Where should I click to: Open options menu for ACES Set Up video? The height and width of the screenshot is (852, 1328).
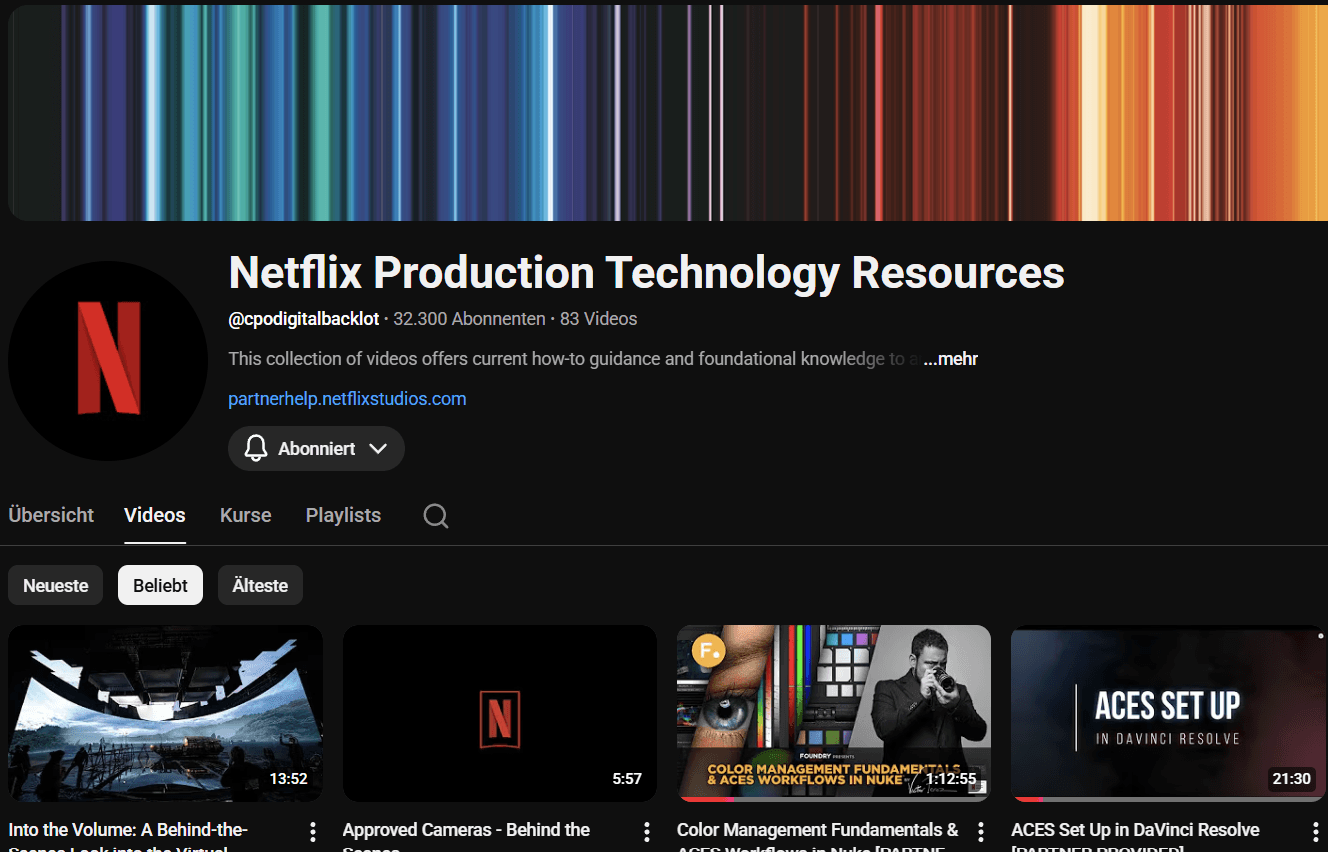[x=1315, y=832]
